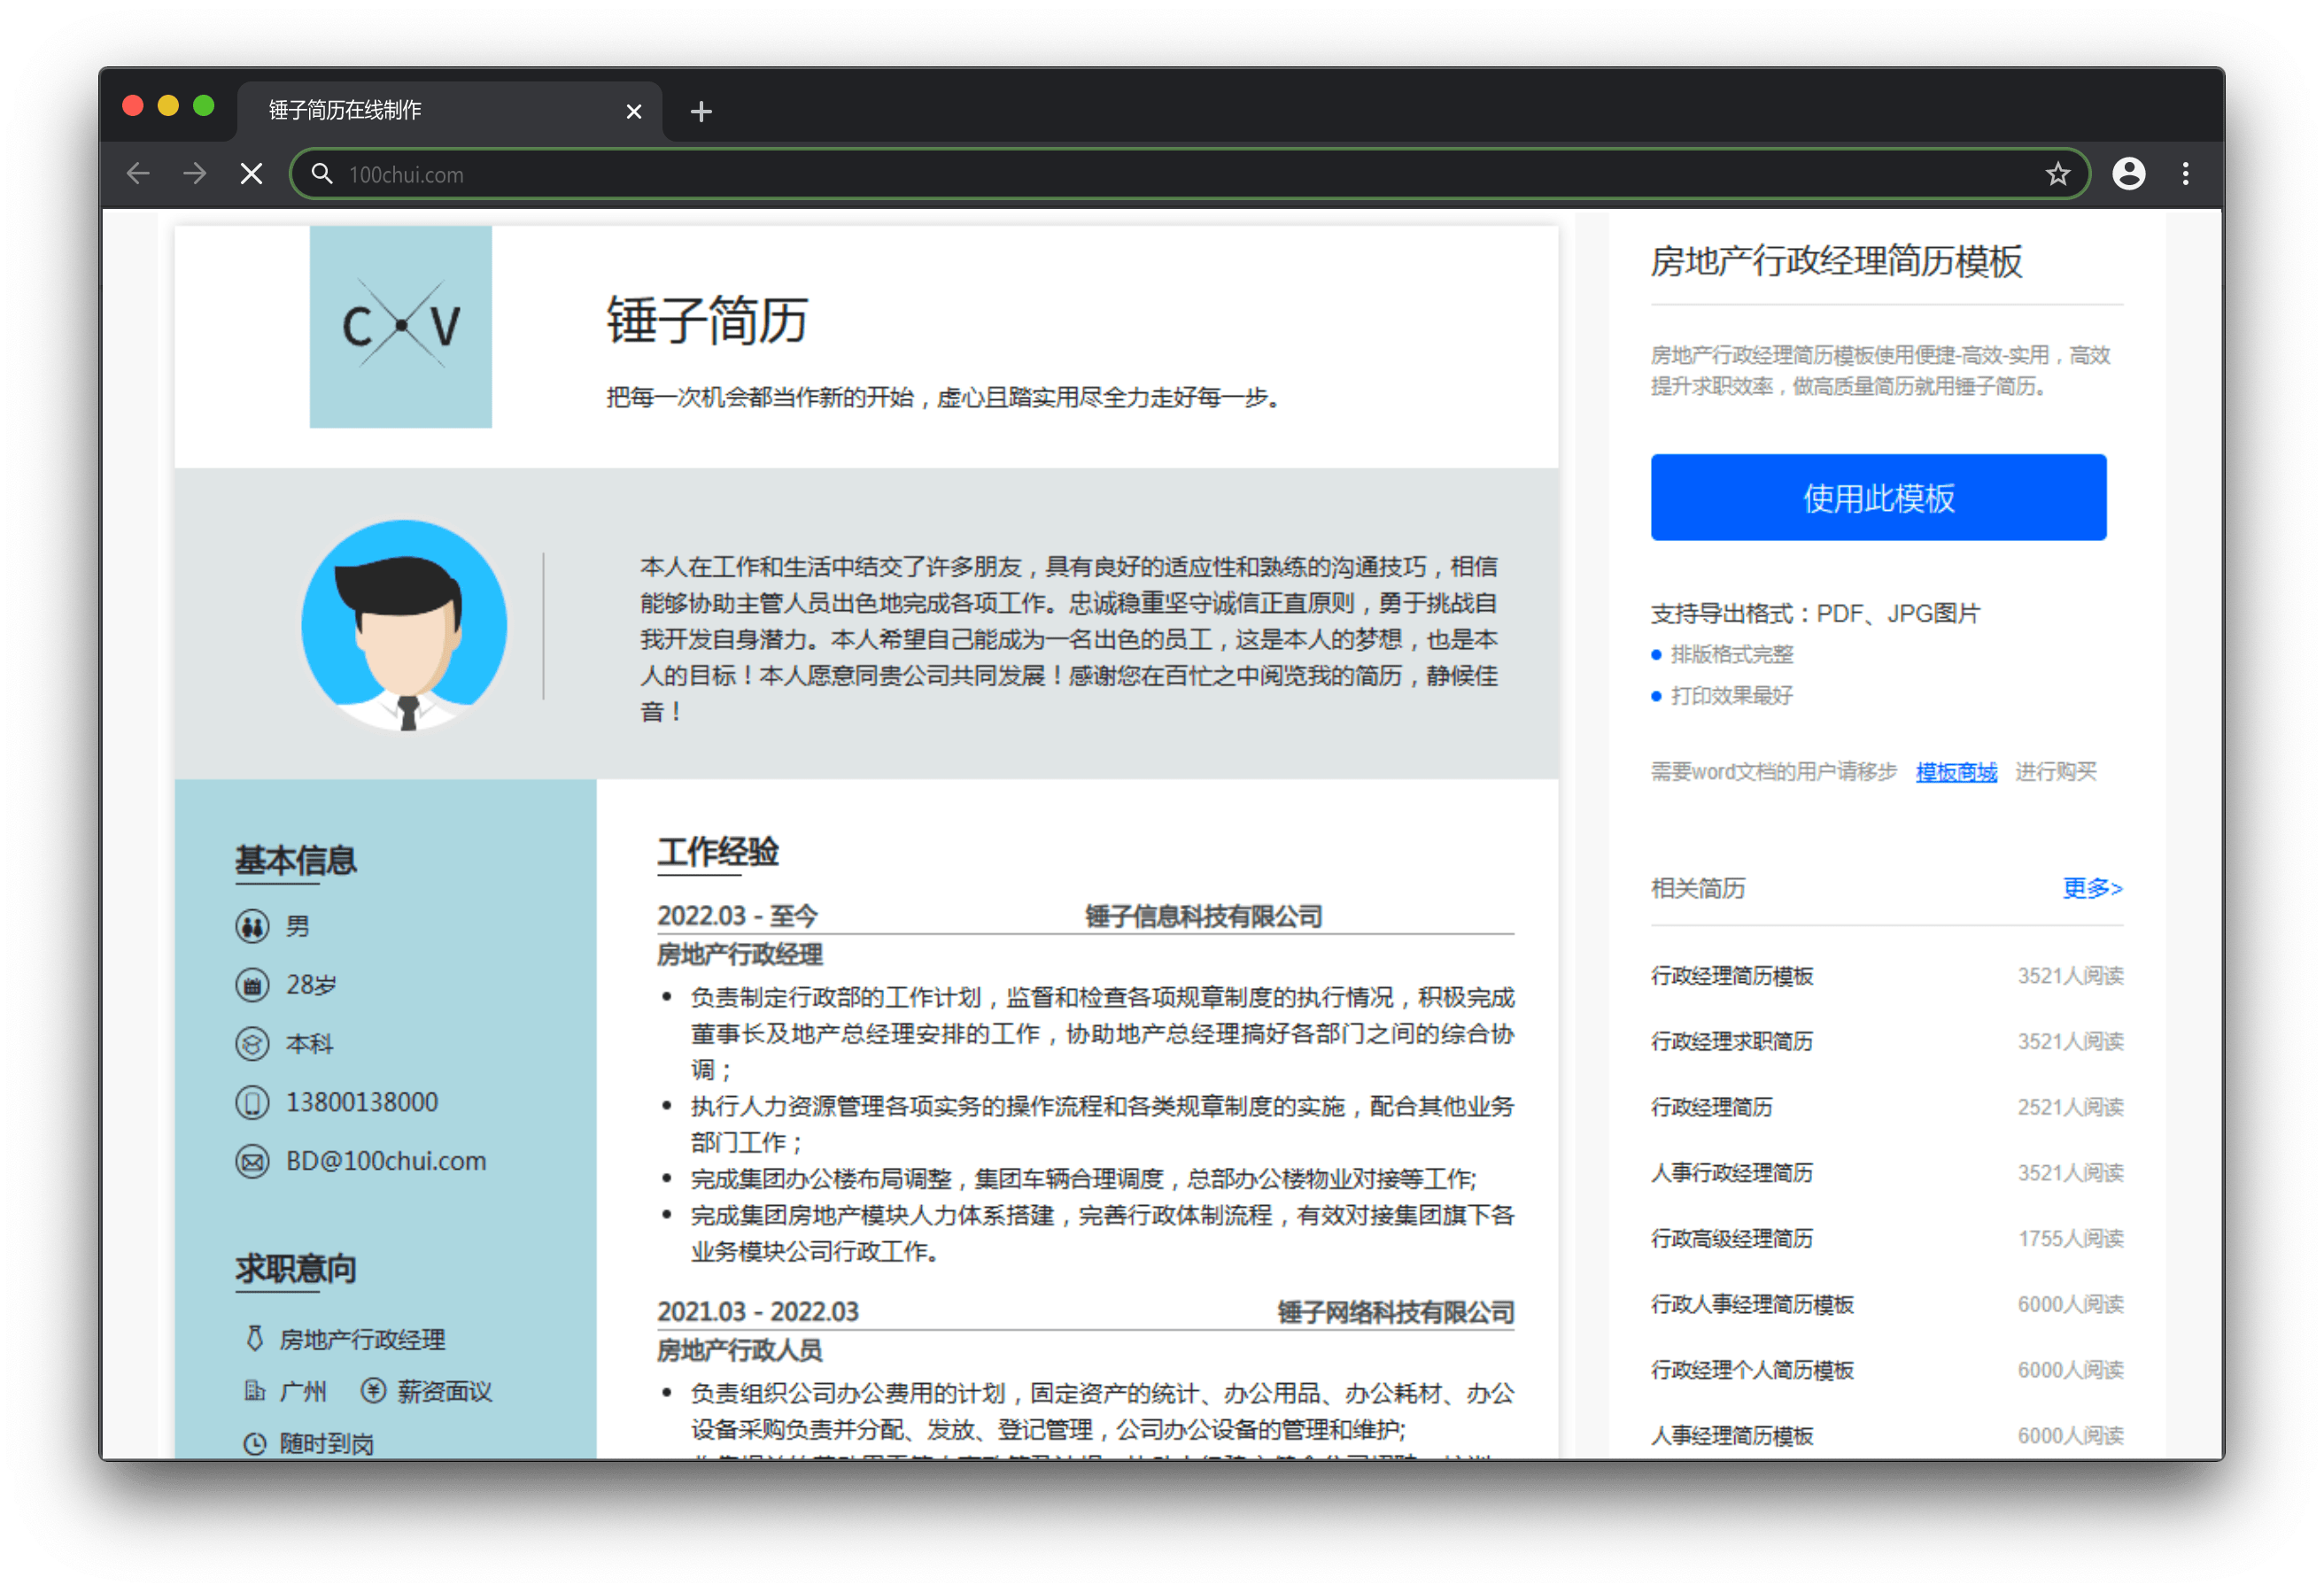This screenshot has width=2324, height=1592.
Task: Select the 锤子简历在线制作 browser tab
Action: [x=448, y=110]
